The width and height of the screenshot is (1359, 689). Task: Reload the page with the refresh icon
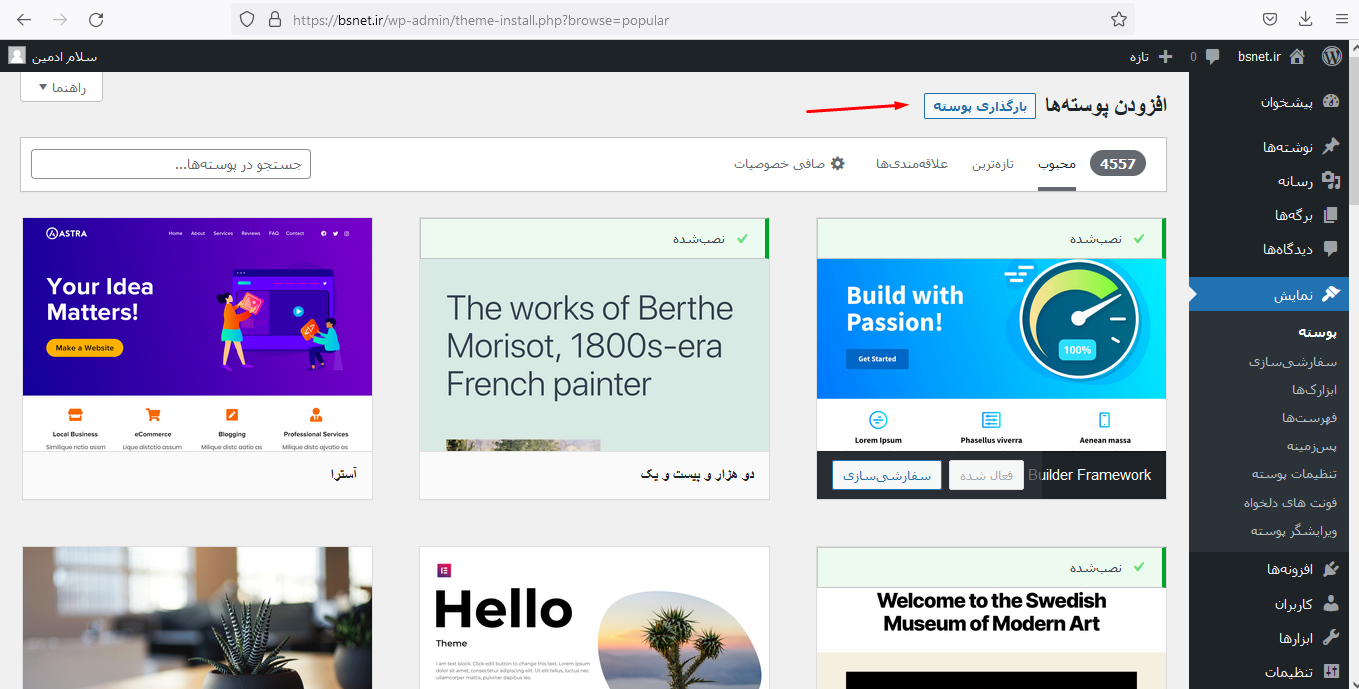[96, 19]
